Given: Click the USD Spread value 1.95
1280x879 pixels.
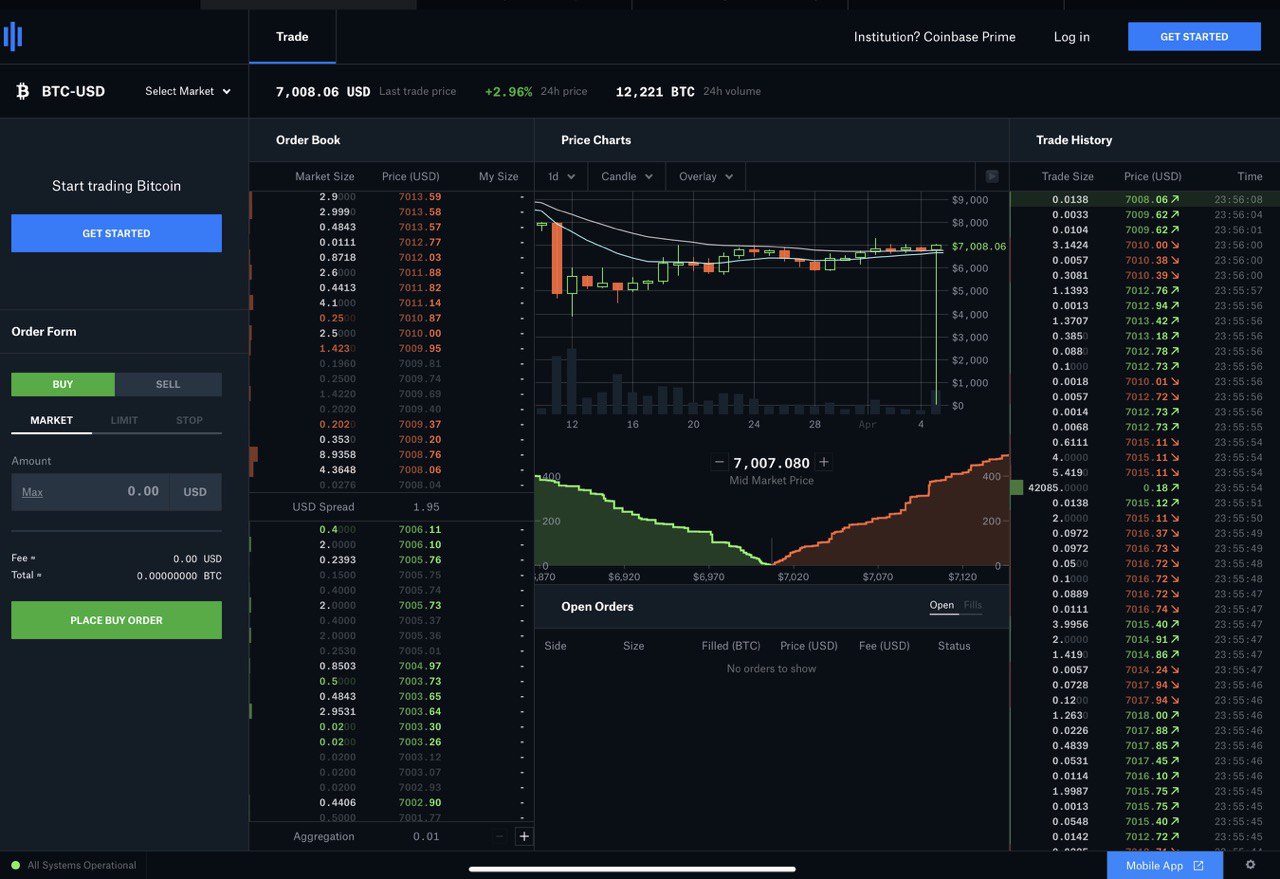Looking at the screenshot, I should 426,507.
